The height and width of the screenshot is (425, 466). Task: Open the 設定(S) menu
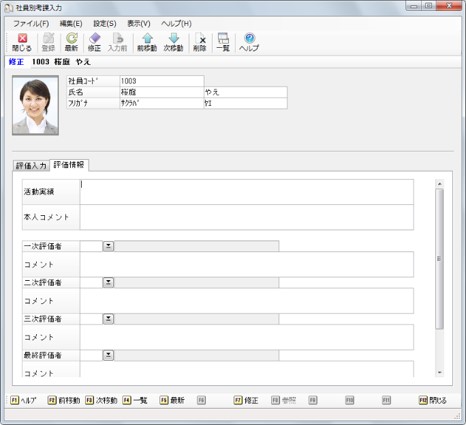[x=105, y=24]
